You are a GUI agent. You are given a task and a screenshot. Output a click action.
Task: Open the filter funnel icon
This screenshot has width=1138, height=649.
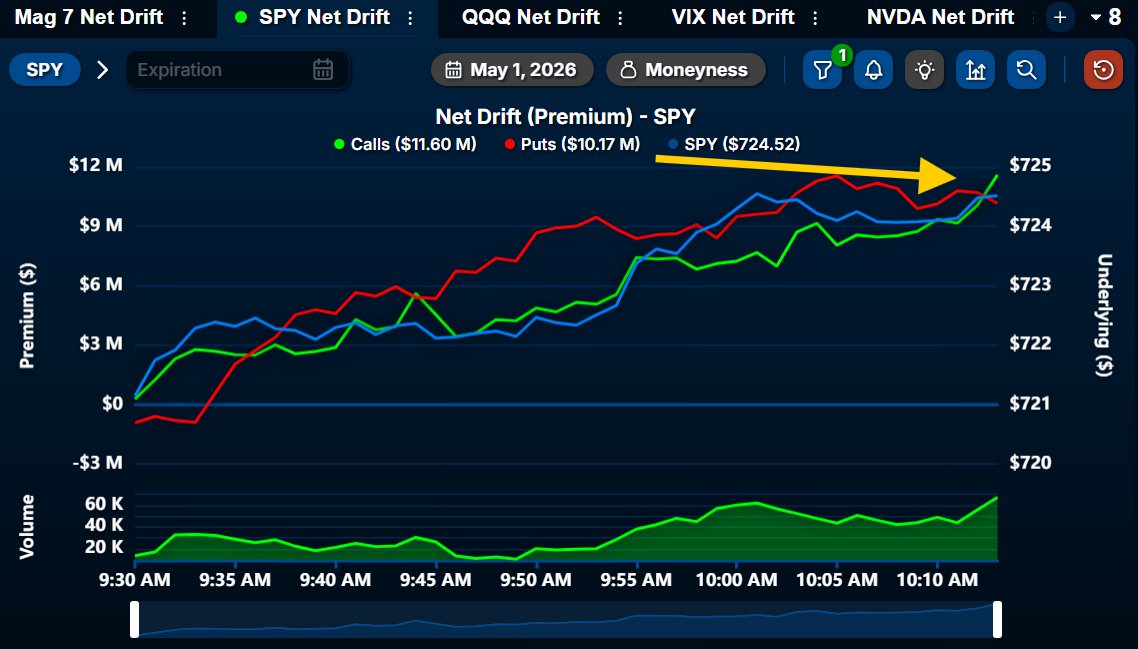coord(822,70)
